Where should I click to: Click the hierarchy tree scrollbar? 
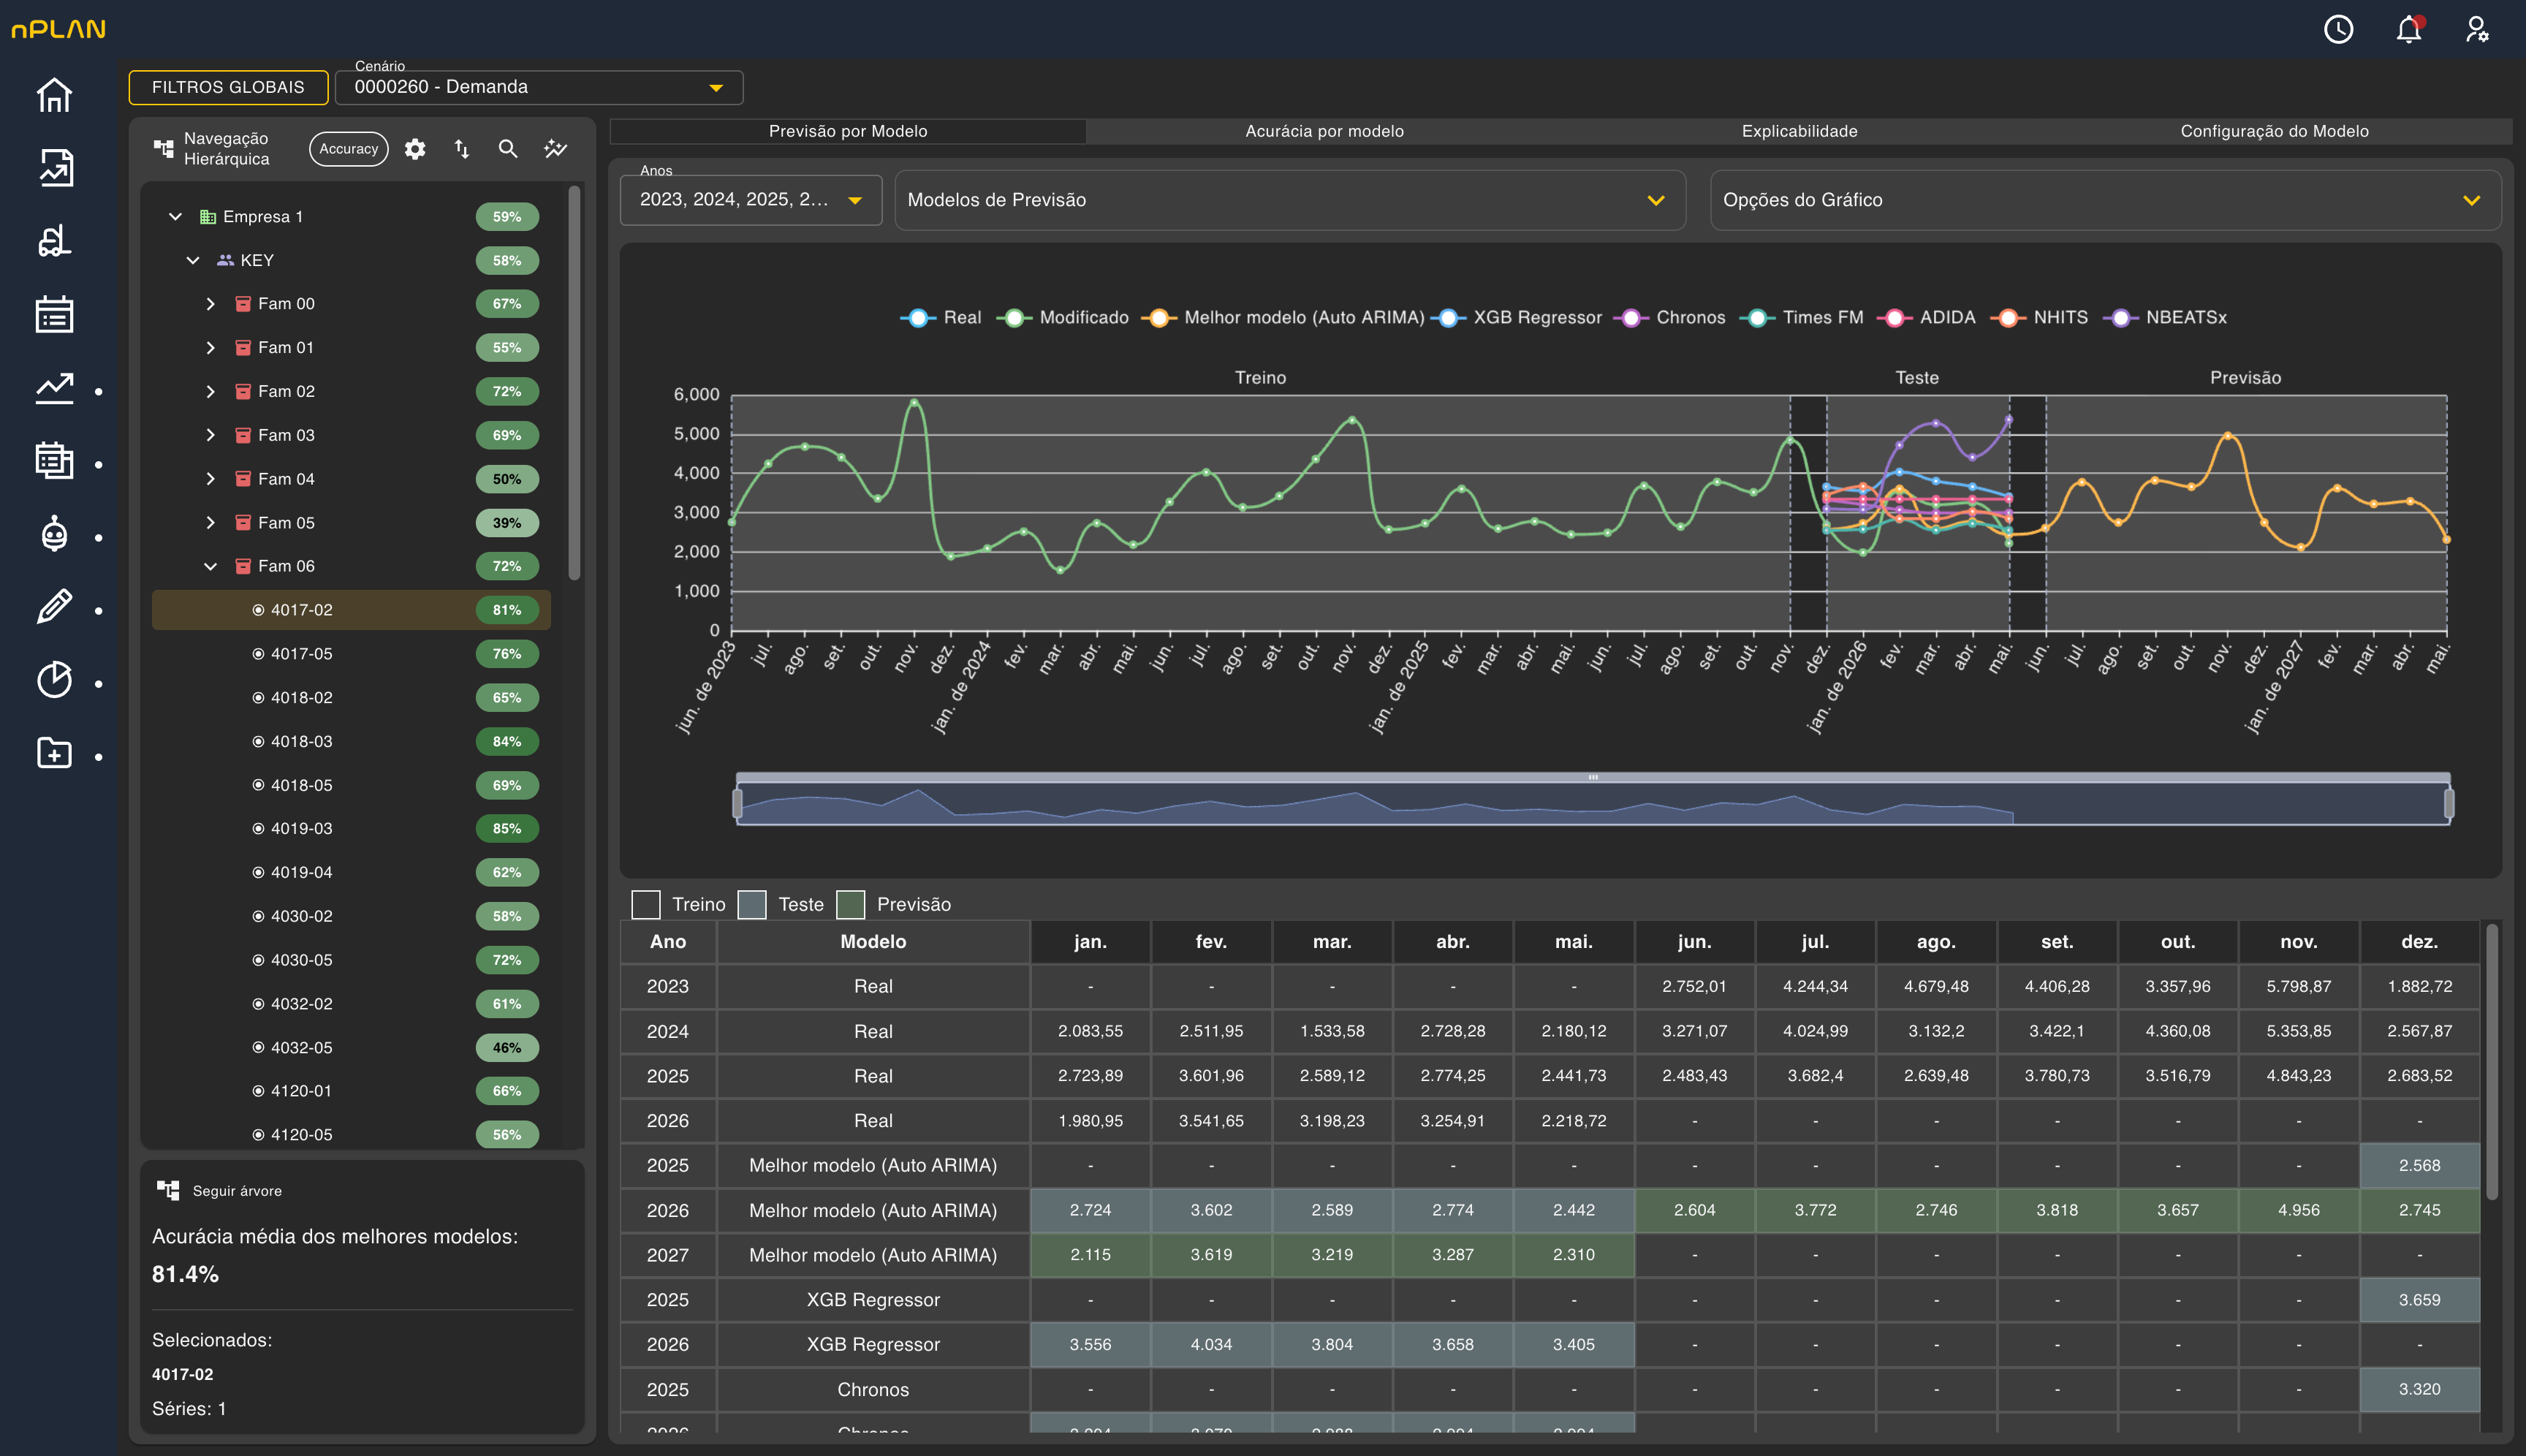pyautogui.click(x=574, y=382)
